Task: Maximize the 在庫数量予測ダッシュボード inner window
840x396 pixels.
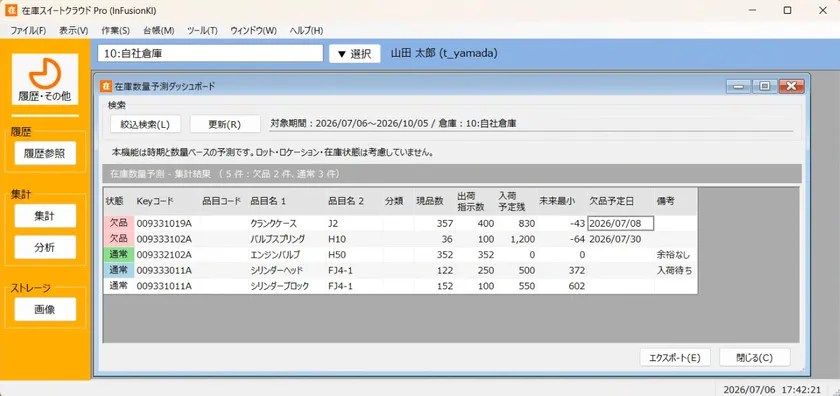Action: coord(764,86)
